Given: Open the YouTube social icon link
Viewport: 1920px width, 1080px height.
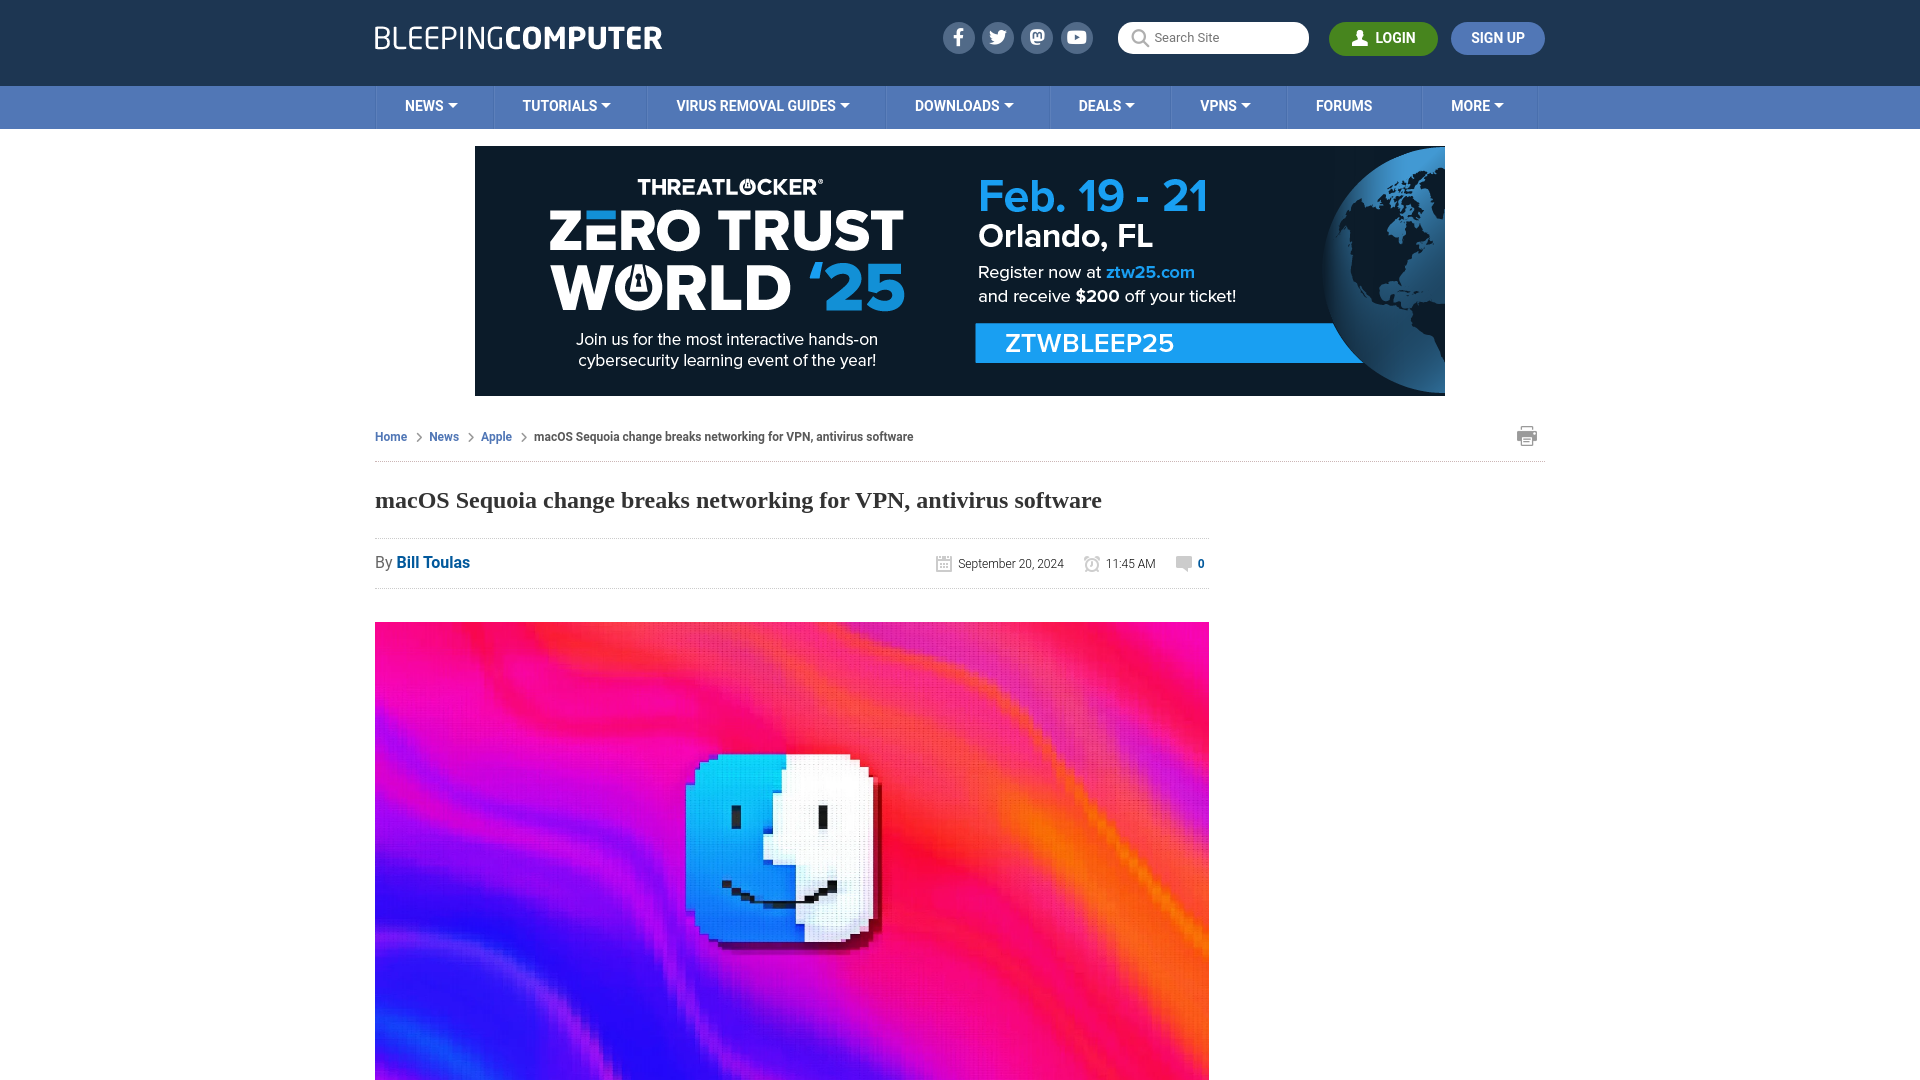Looking at the screenshot, I should pos(1077,38).
